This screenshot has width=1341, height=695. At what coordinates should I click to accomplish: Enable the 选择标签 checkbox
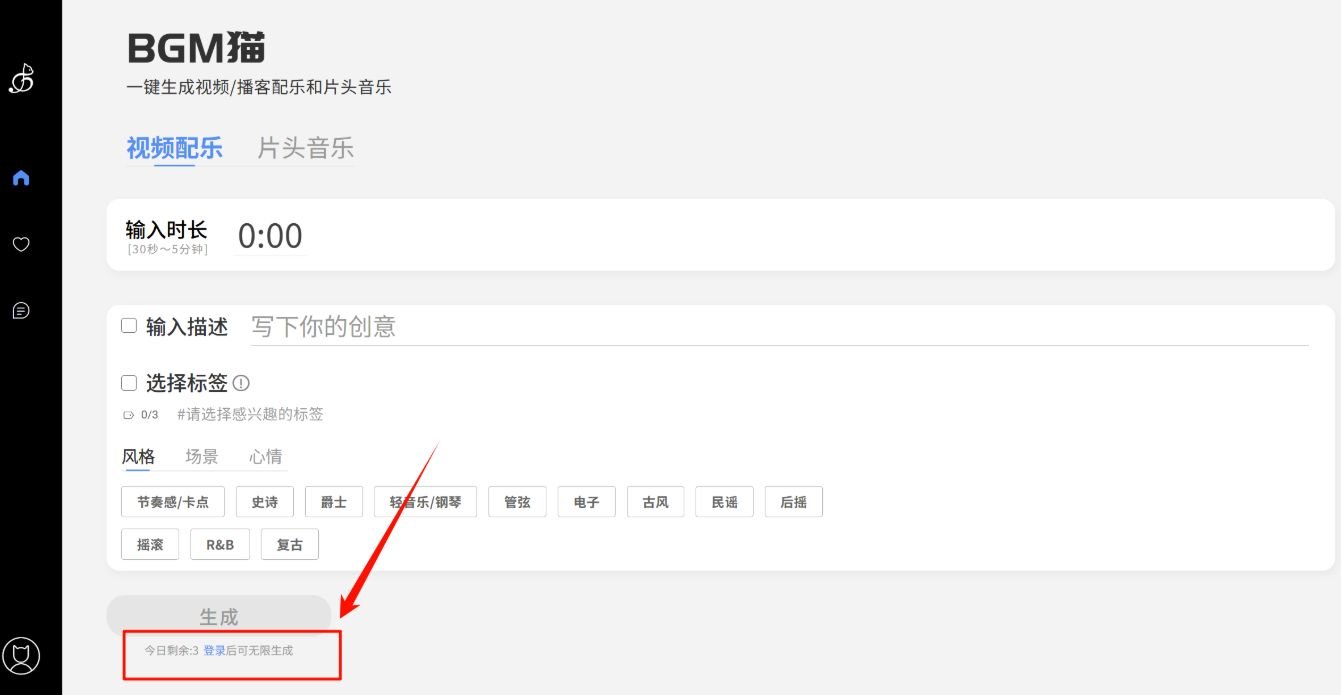point(129,382)
